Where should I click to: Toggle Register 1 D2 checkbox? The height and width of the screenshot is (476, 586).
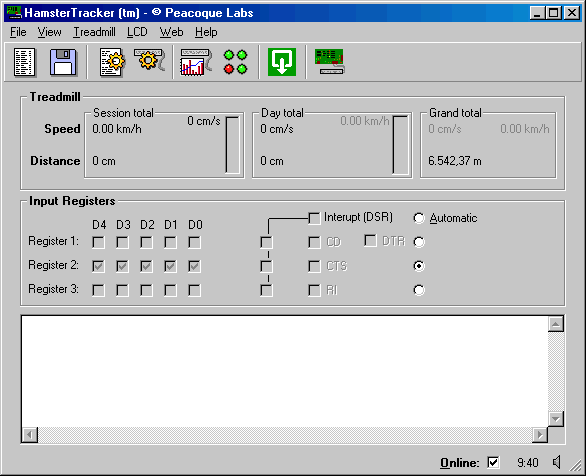[x=146, y=242]
